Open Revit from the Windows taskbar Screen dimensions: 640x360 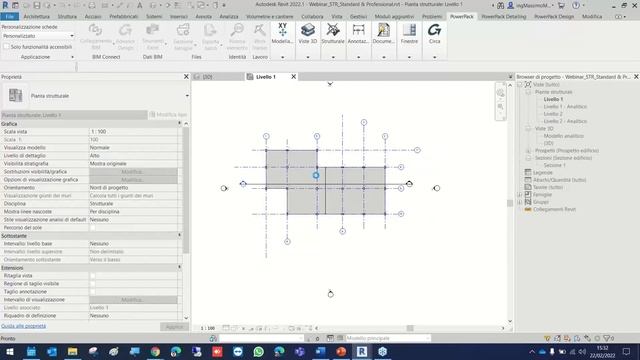362,351
